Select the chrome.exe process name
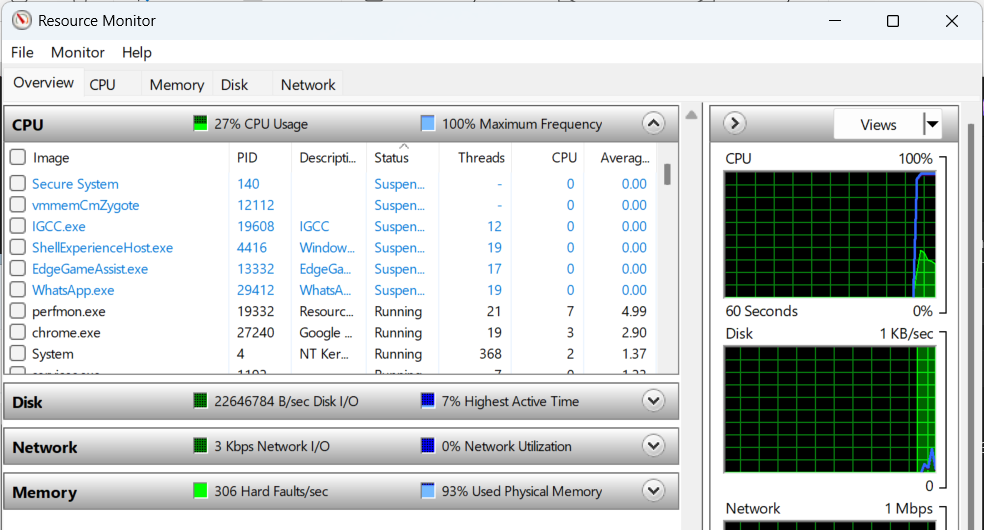 click(66, 333)
